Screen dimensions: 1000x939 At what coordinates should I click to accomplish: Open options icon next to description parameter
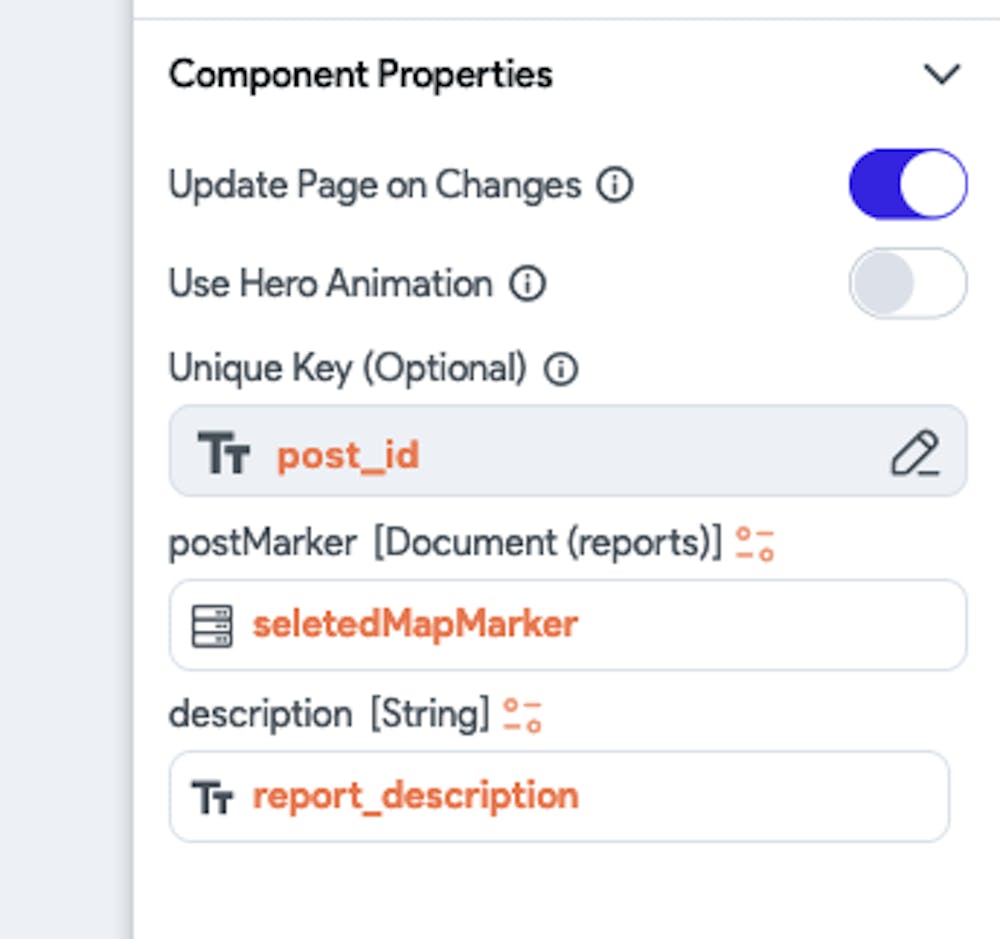[522, 716]
